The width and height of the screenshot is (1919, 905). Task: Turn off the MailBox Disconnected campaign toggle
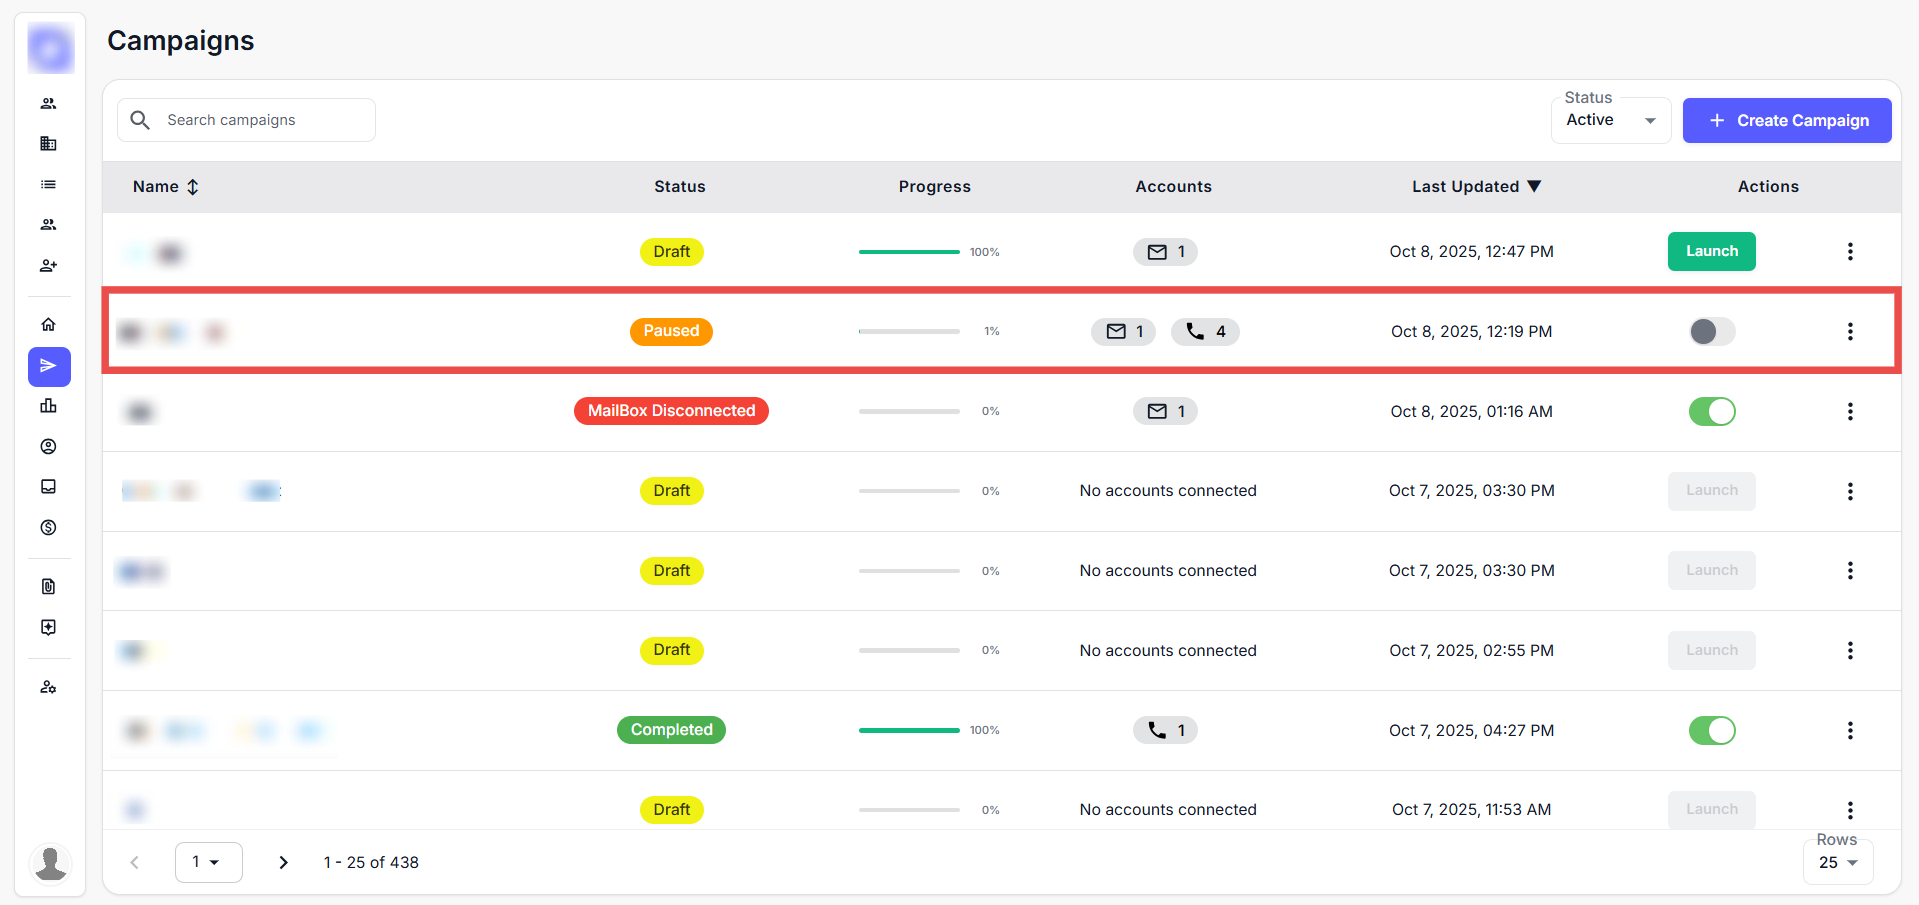pyautogui.click(x=1711, y=411)
